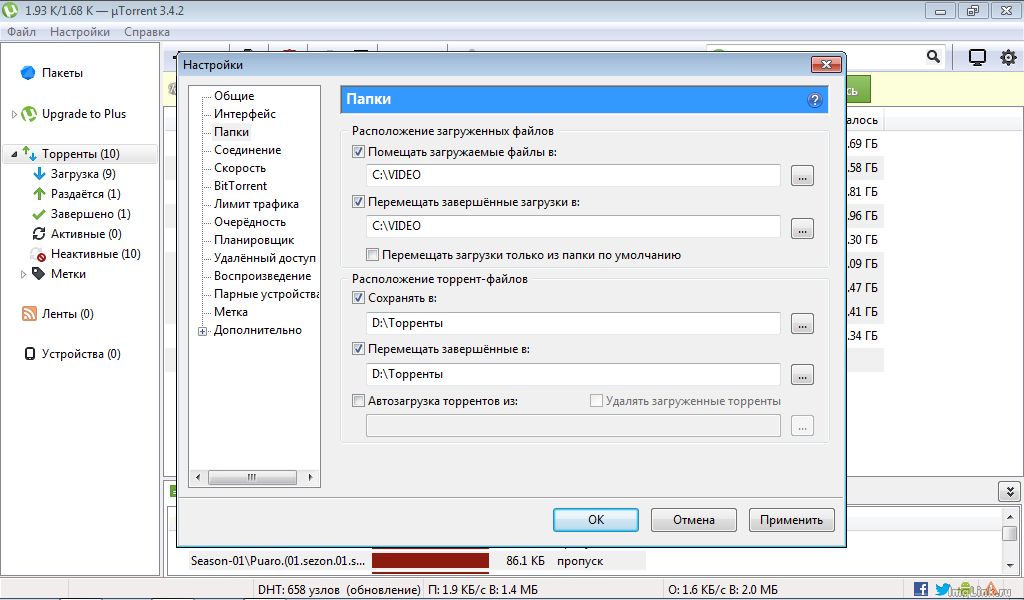Viewport: 1024px width, 600px height.
Task: Click the green Завершено checkmark icon
Action: pos(39,214)
